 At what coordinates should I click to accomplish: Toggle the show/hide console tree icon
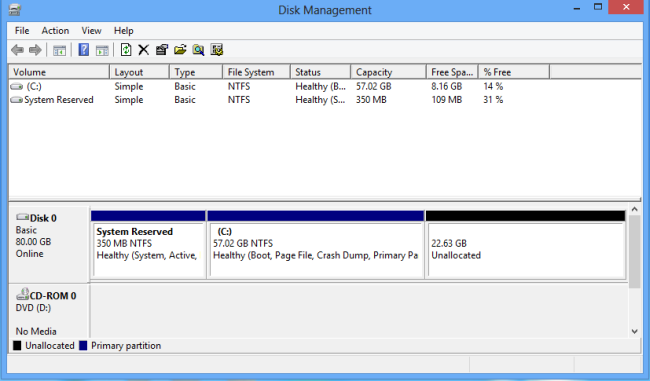[59, 51]
